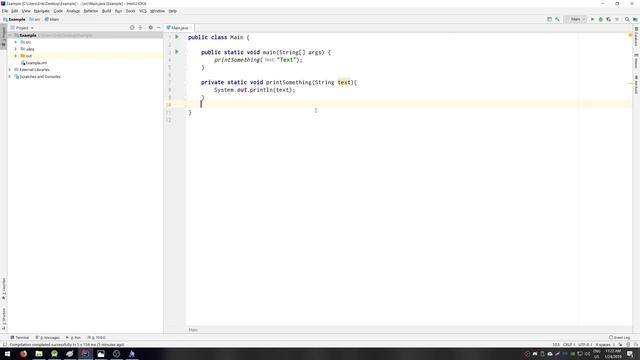Click the layout window icon left of hammer
The width and height of the screenshot is (640, 360).
549,19
